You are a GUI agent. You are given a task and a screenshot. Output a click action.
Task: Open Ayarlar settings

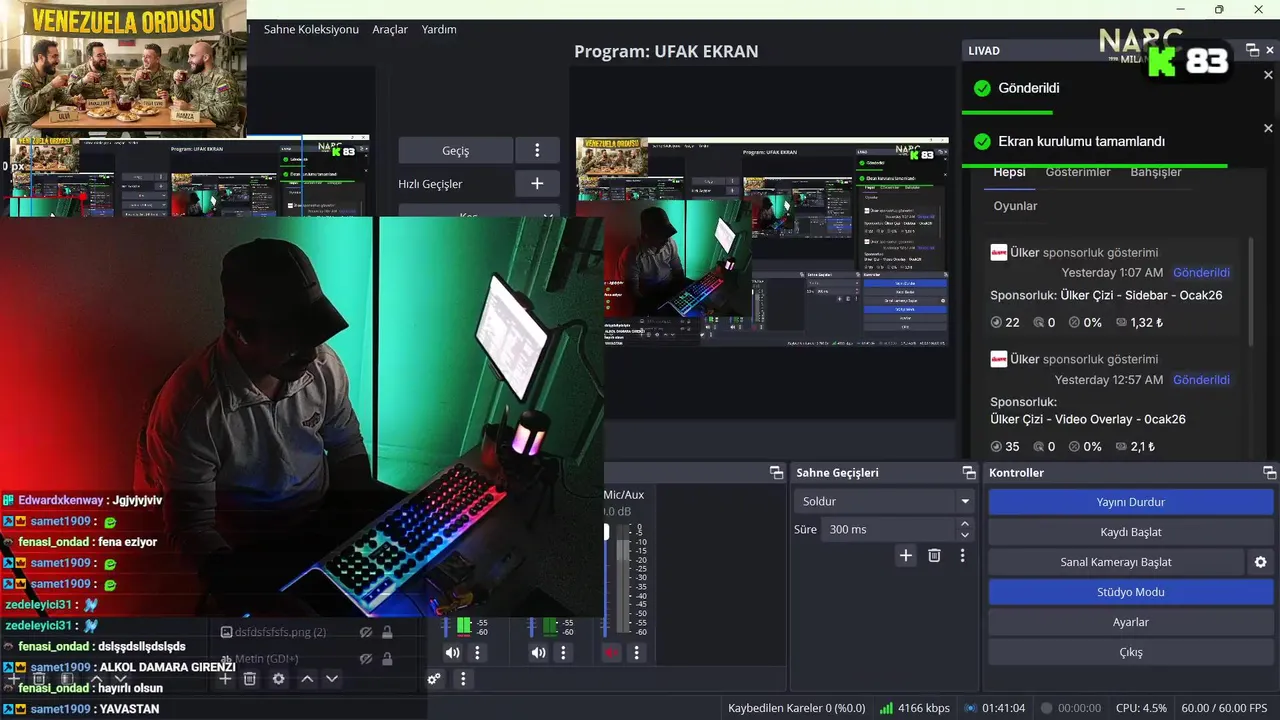(1130, 622)
